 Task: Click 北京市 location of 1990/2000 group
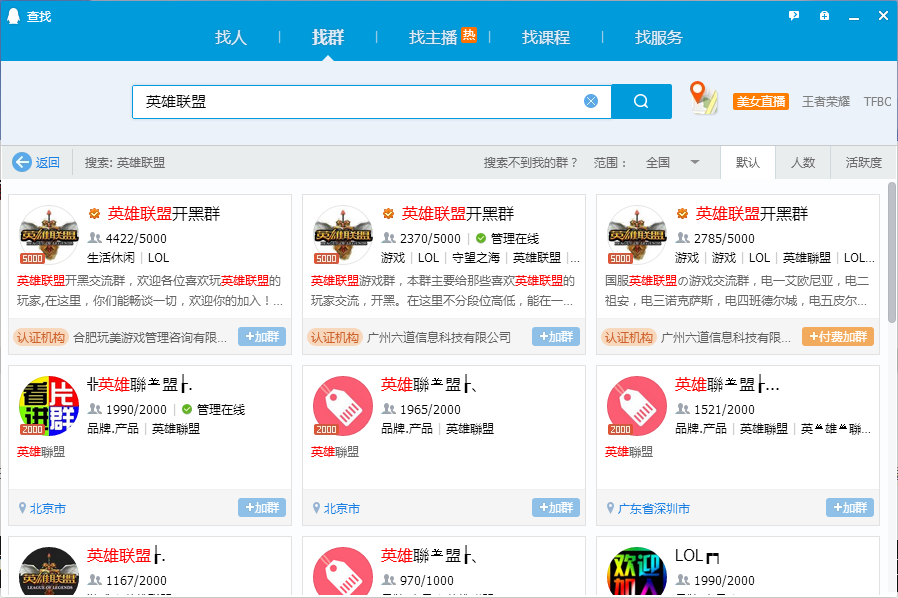point(48,509)
